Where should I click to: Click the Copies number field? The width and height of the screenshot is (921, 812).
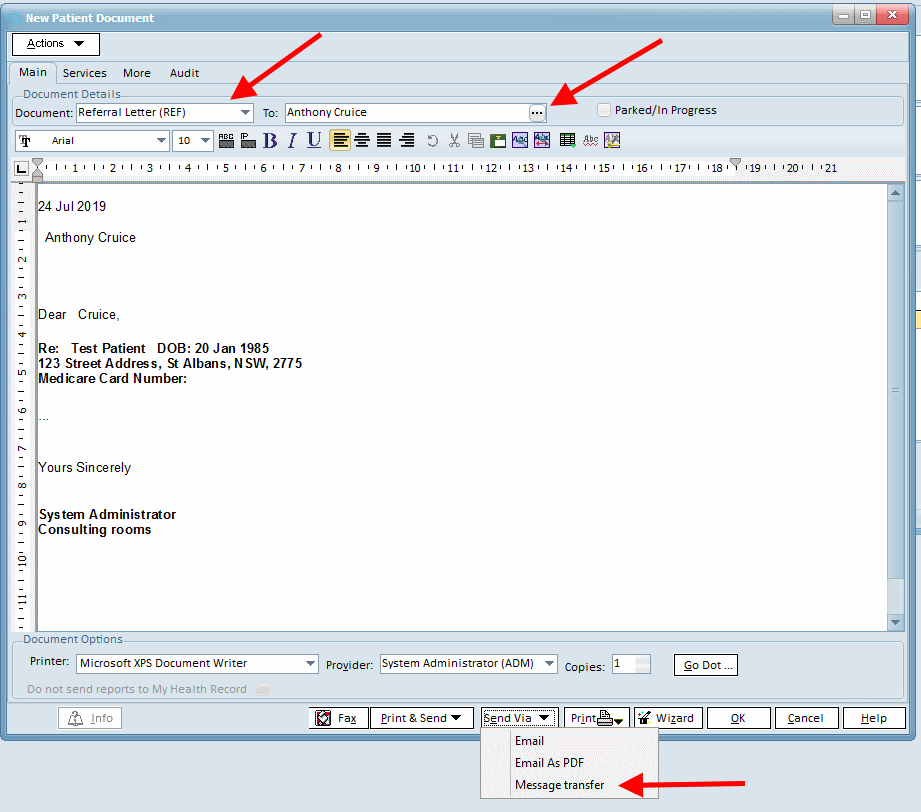623,664
